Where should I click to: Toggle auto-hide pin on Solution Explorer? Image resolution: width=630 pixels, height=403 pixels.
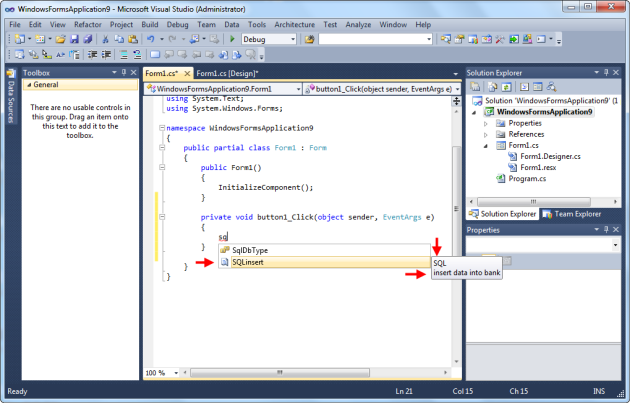(606, 73)
